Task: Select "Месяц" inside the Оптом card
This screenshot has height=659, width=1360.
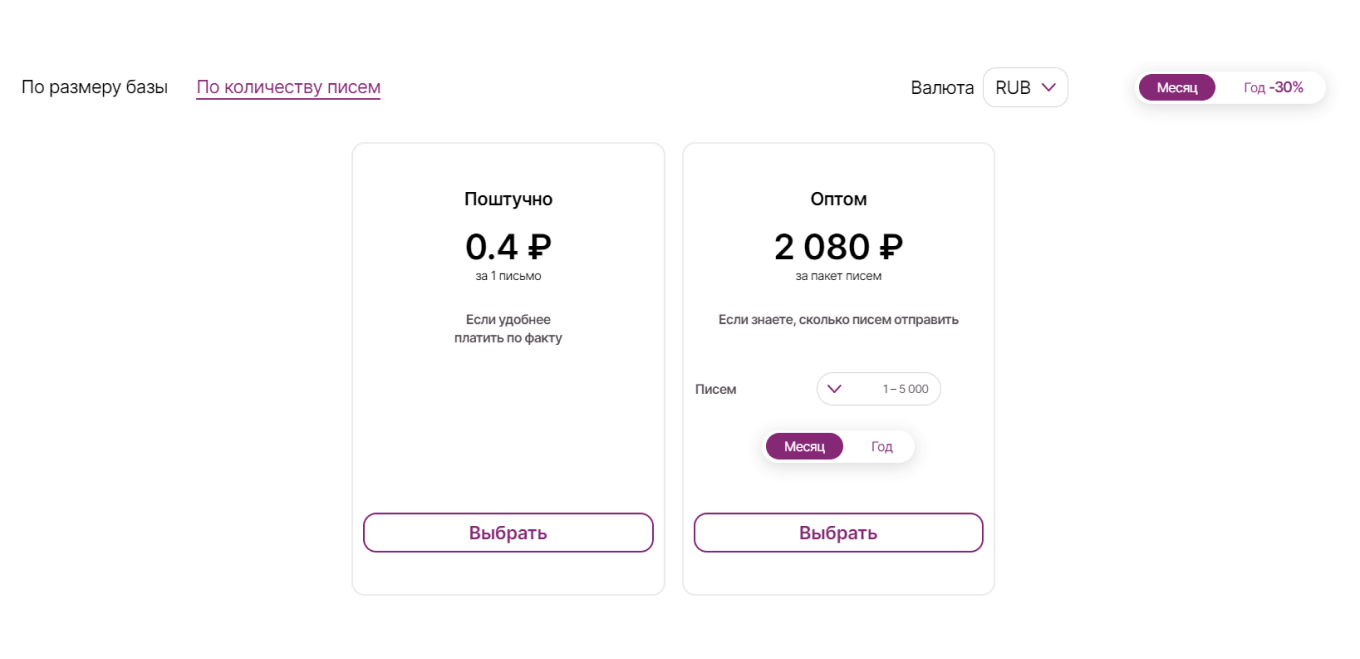Action: (804, 447)
